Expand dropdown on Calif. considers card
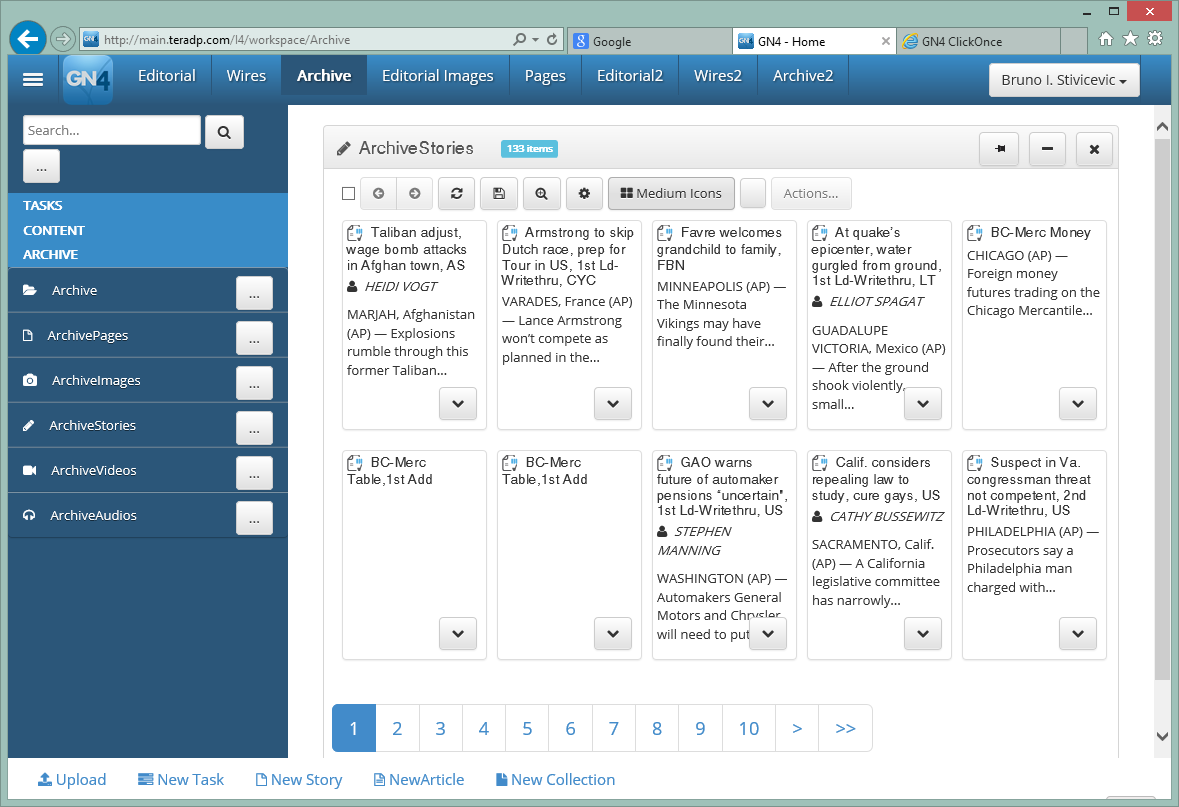 pyautogui.click(x=923, y=634)
